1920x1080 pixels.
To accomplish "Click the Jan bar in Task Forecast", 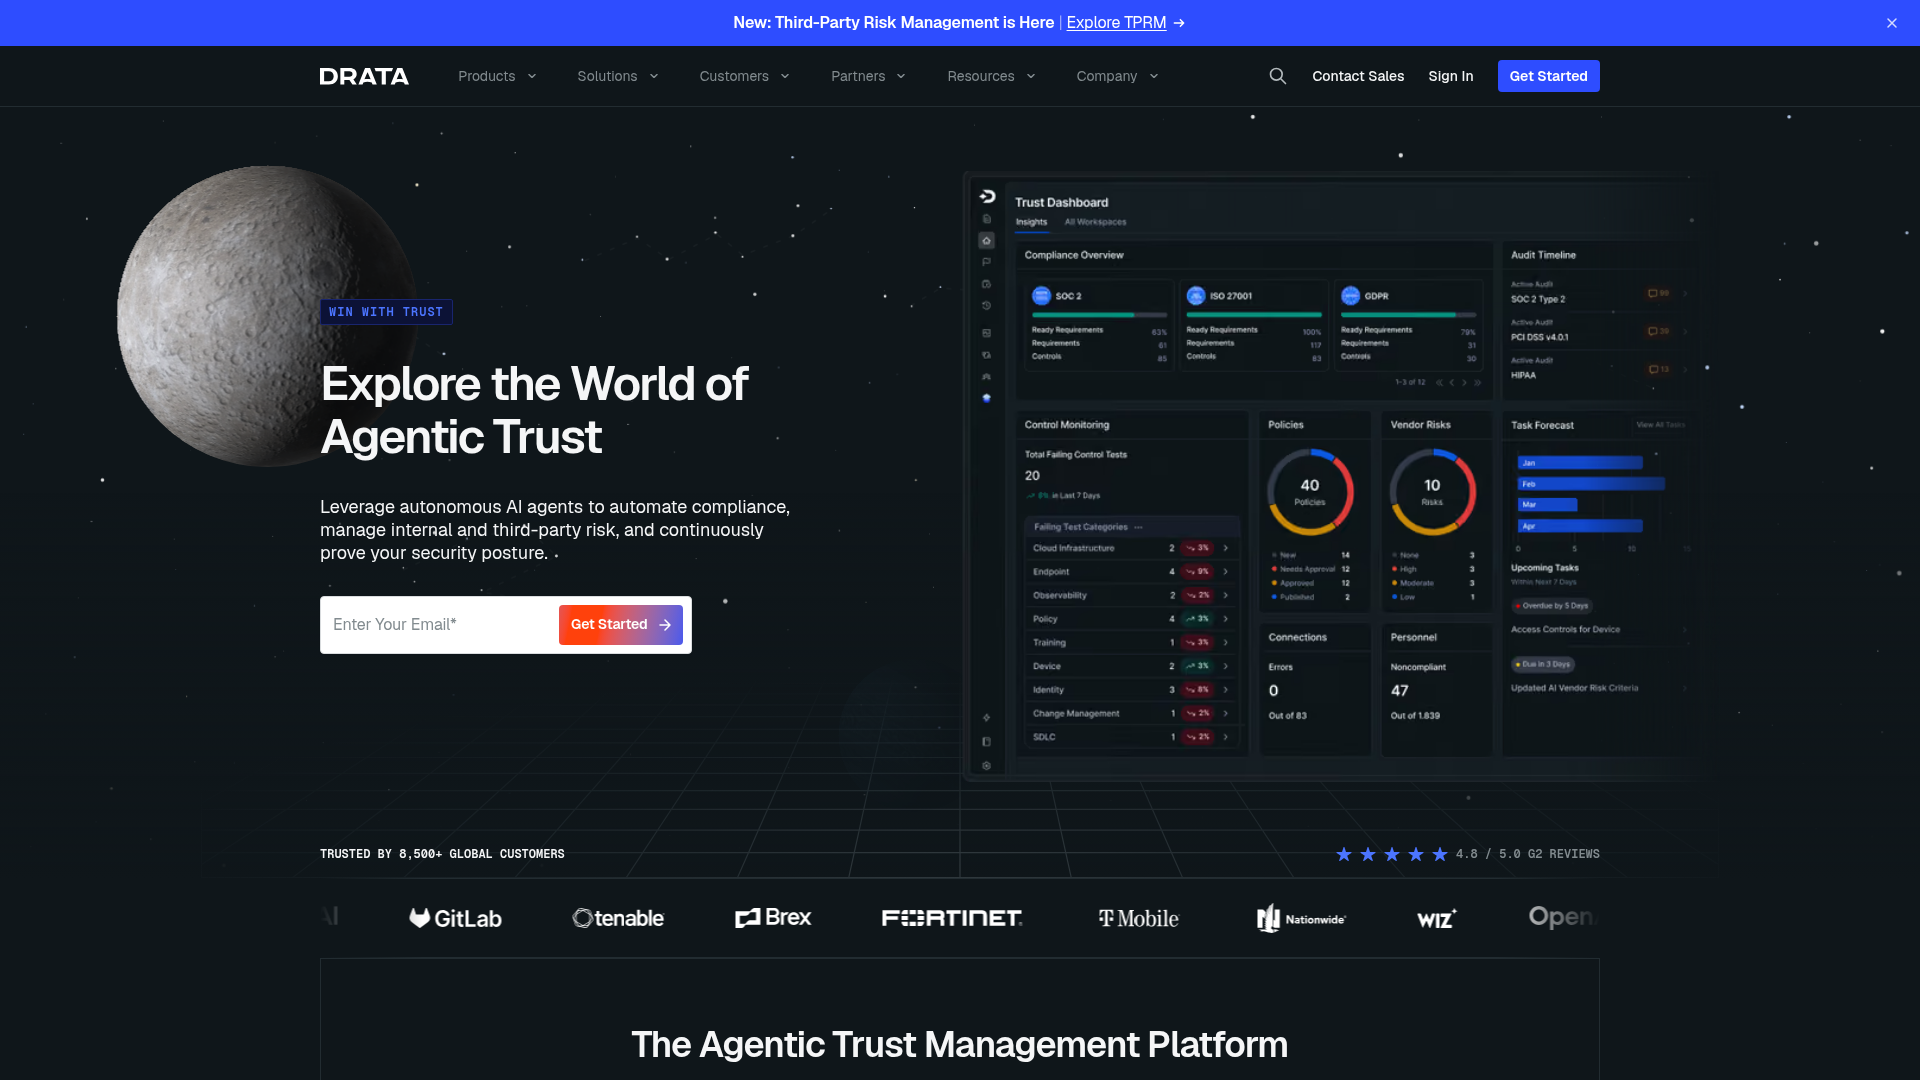I will (1580, 463).
